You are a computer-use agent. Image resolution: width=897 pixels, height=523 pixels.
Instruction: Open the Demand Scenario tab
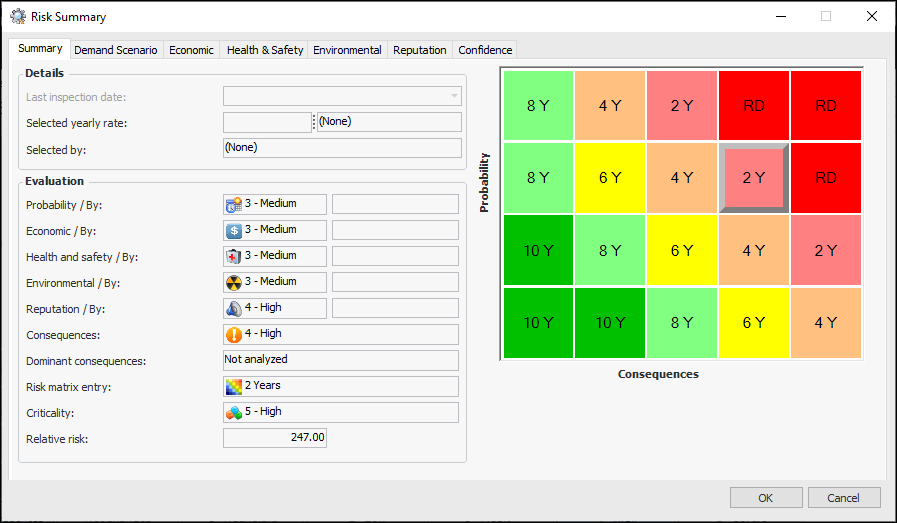[116, 50]
